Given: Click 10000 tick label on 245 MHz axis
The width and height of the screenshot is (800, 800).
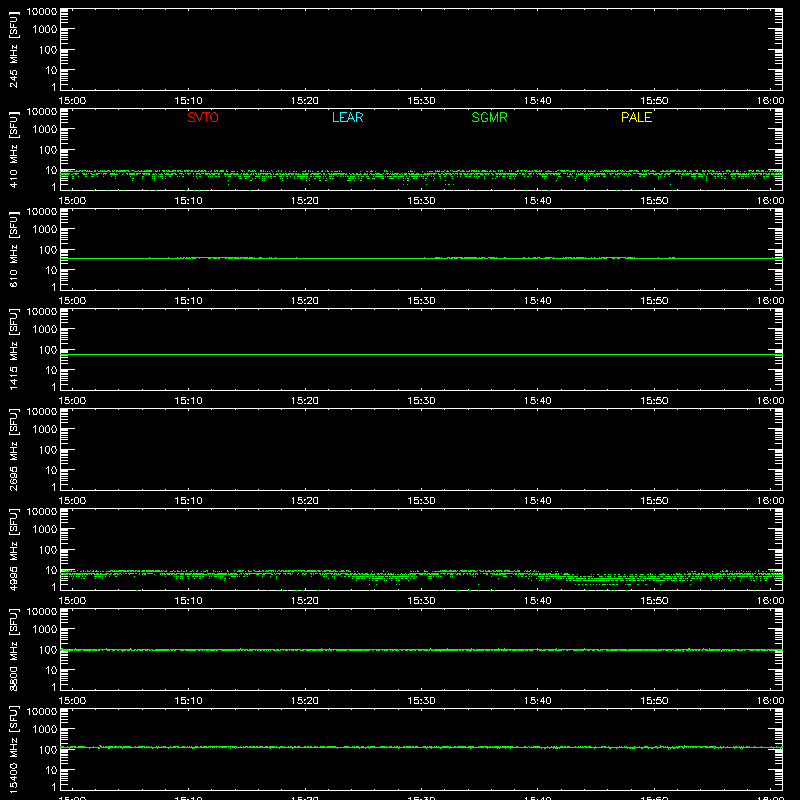Looking at the screenshot, I should coord(42,12).
